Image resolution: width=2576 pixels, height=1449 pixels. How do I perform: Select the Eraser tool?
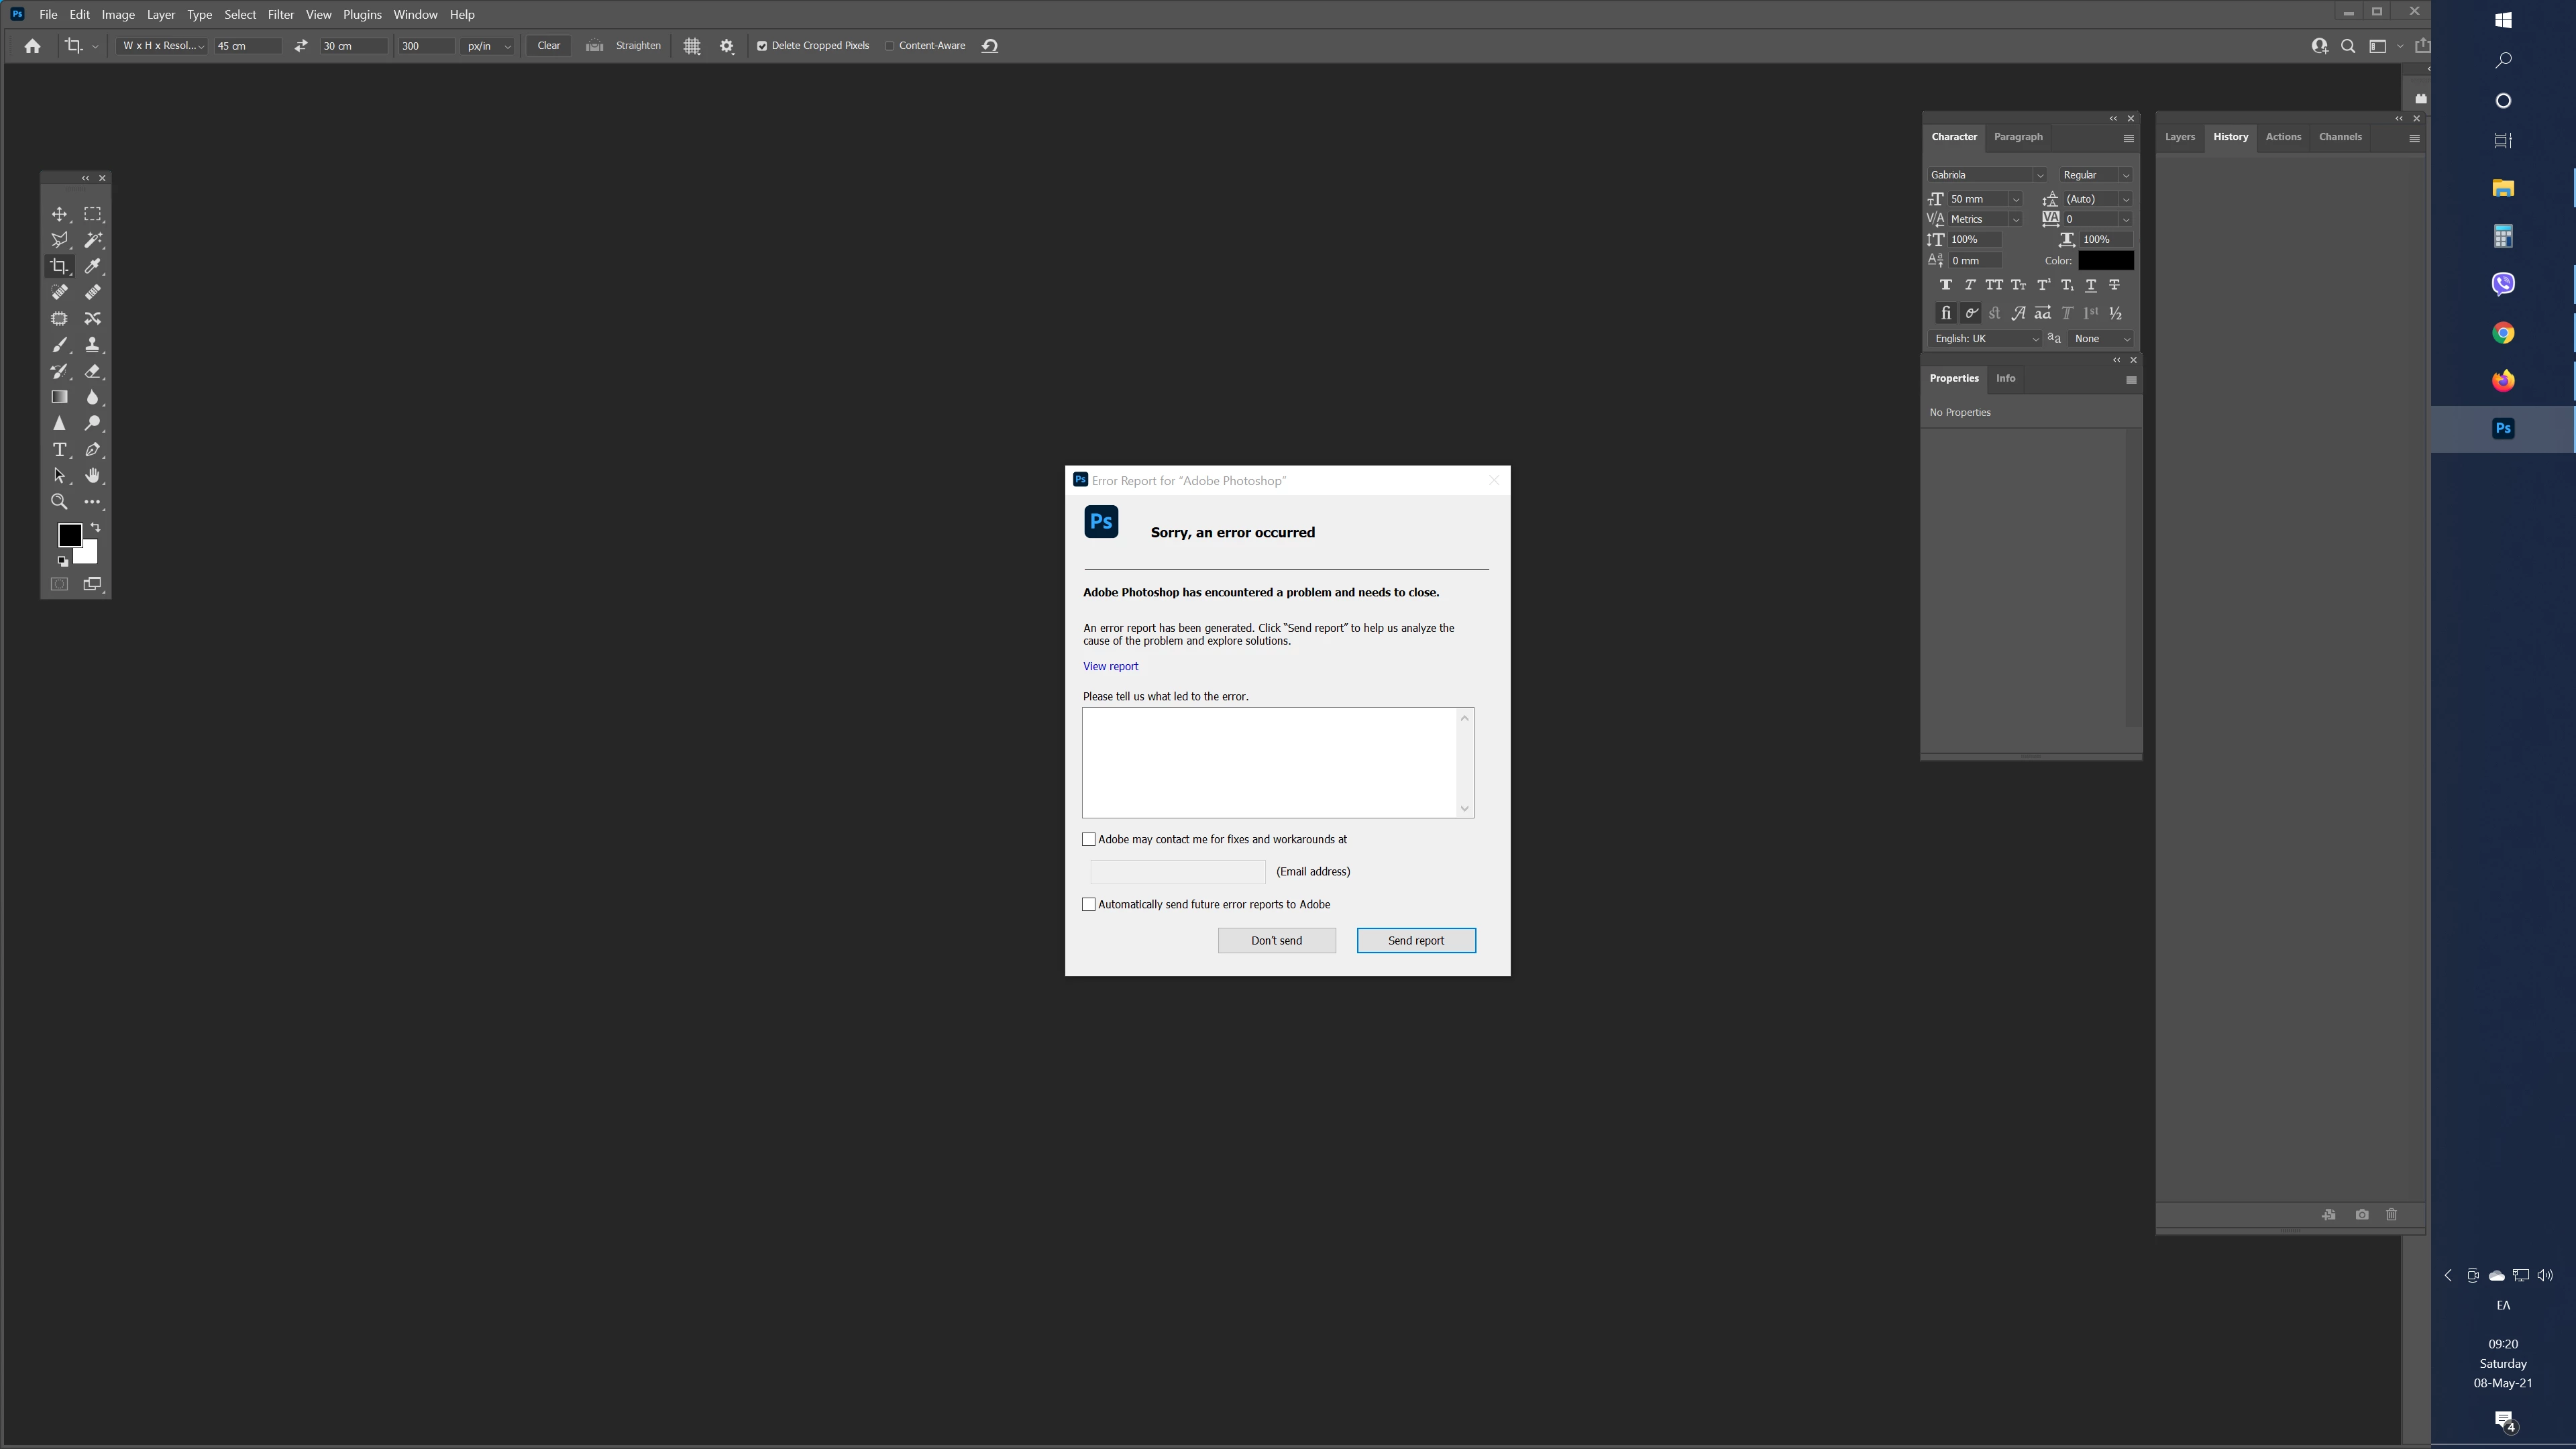pyautogui.click(x=92, y=371)
